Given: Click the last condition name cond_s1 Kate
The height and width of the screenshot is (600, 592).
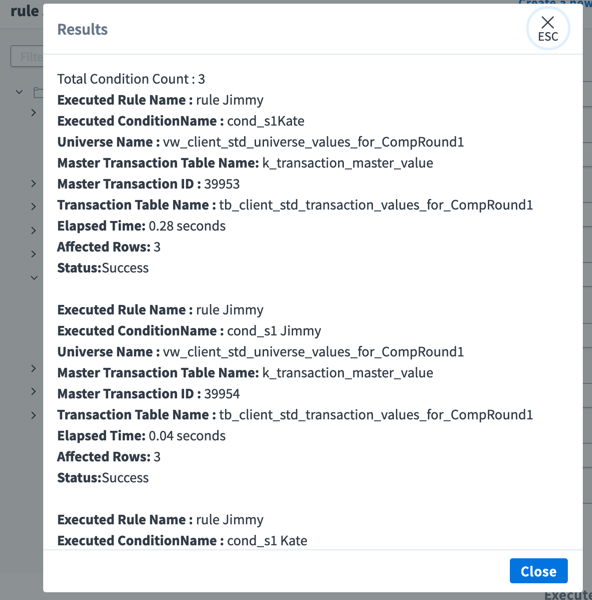Looking at the screenshot, I should [x=267, y=540].
